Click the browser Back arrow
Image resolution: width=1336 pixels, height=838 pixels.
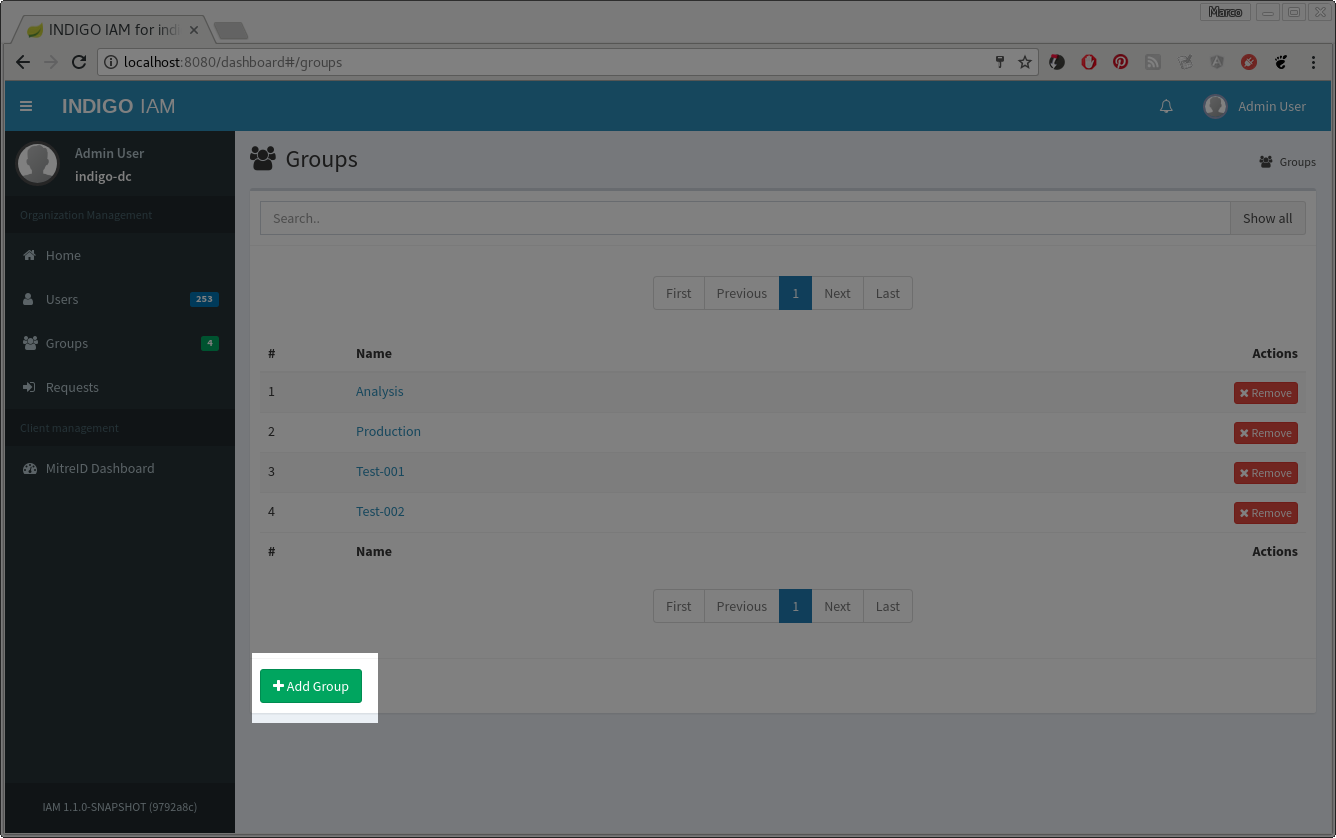click(x=23, y=62)
